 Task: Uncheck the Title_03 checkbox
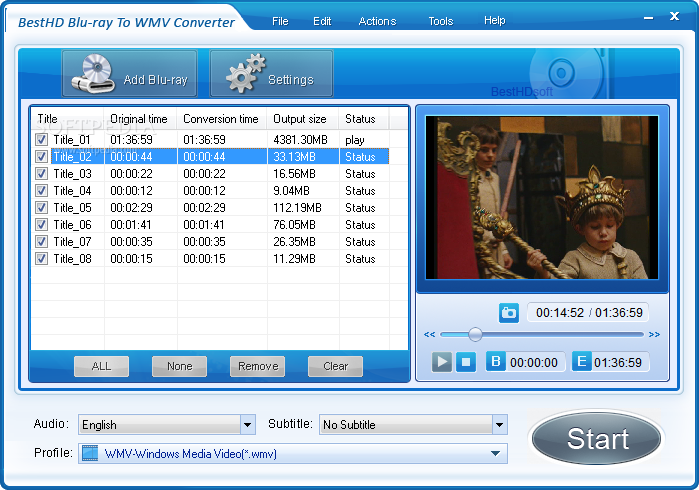[x=41, y=173]
